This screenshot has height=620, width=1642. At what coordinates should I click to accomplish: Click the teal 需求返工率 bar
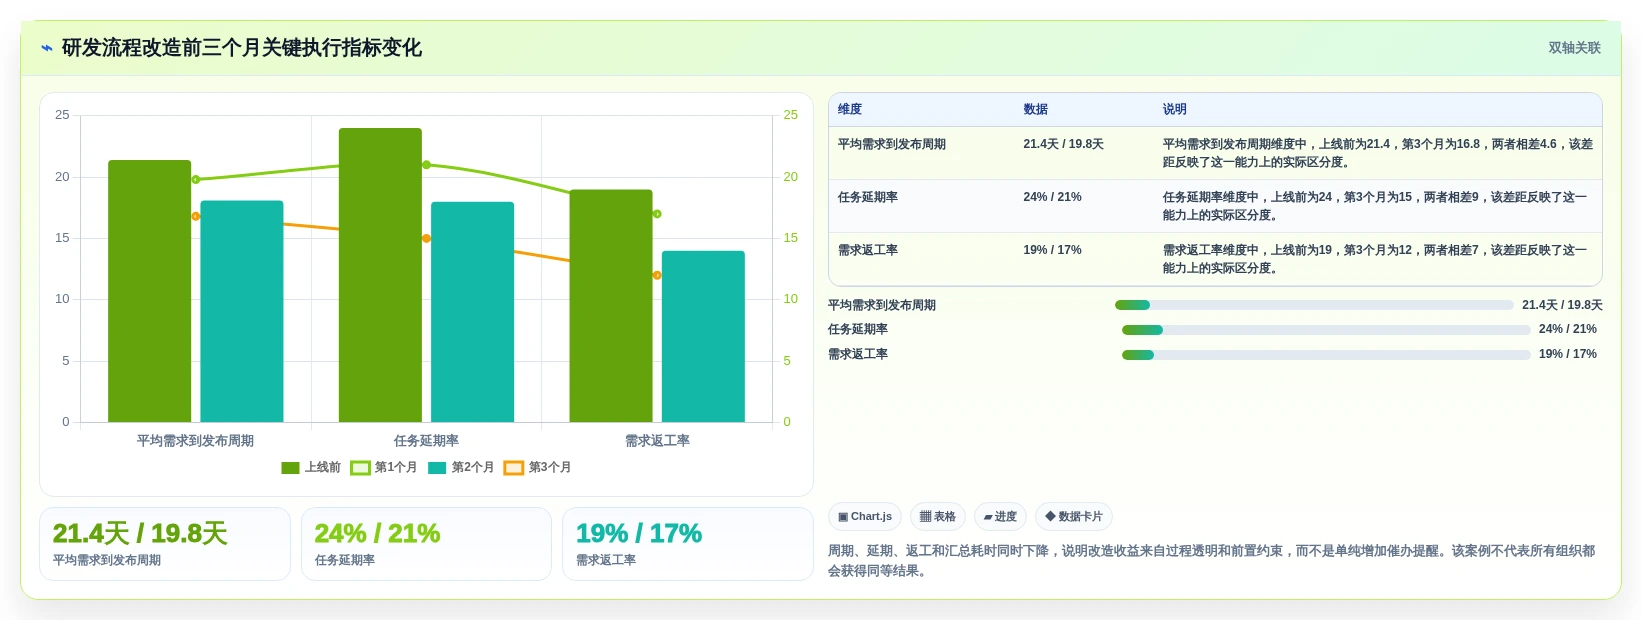[703, 337]
